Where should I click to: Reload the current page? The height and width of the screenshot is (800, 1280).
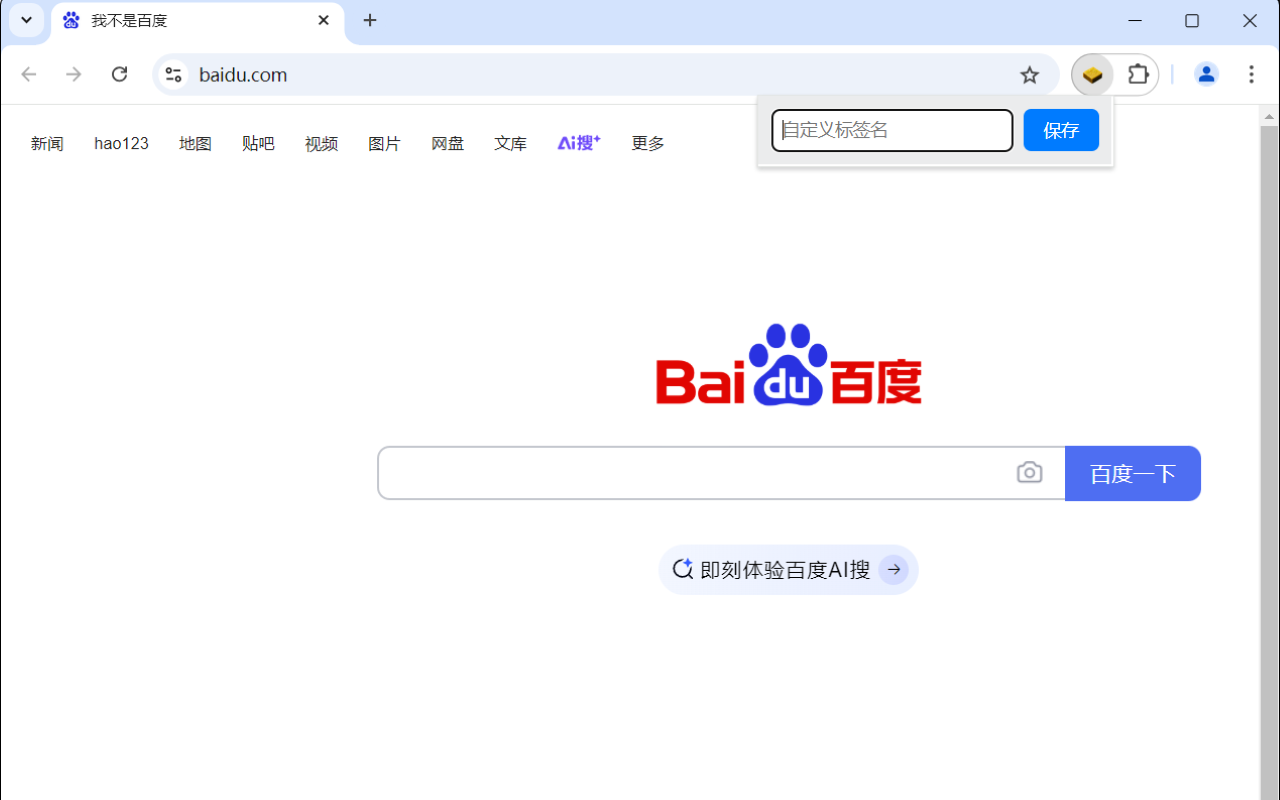point(119,74)
